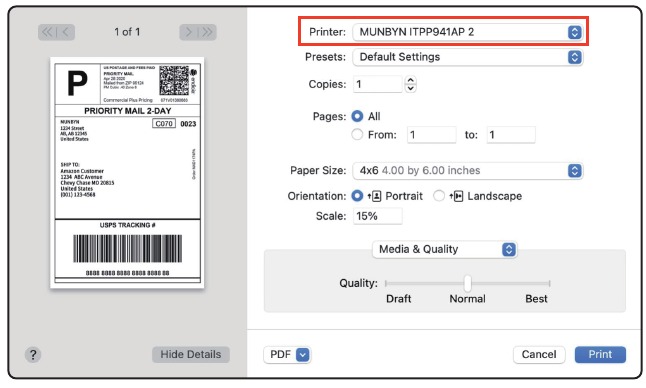This screenshot has width=646, height=388.
Task: Select Landscape orientation radio button
Action: click(439, 196)
